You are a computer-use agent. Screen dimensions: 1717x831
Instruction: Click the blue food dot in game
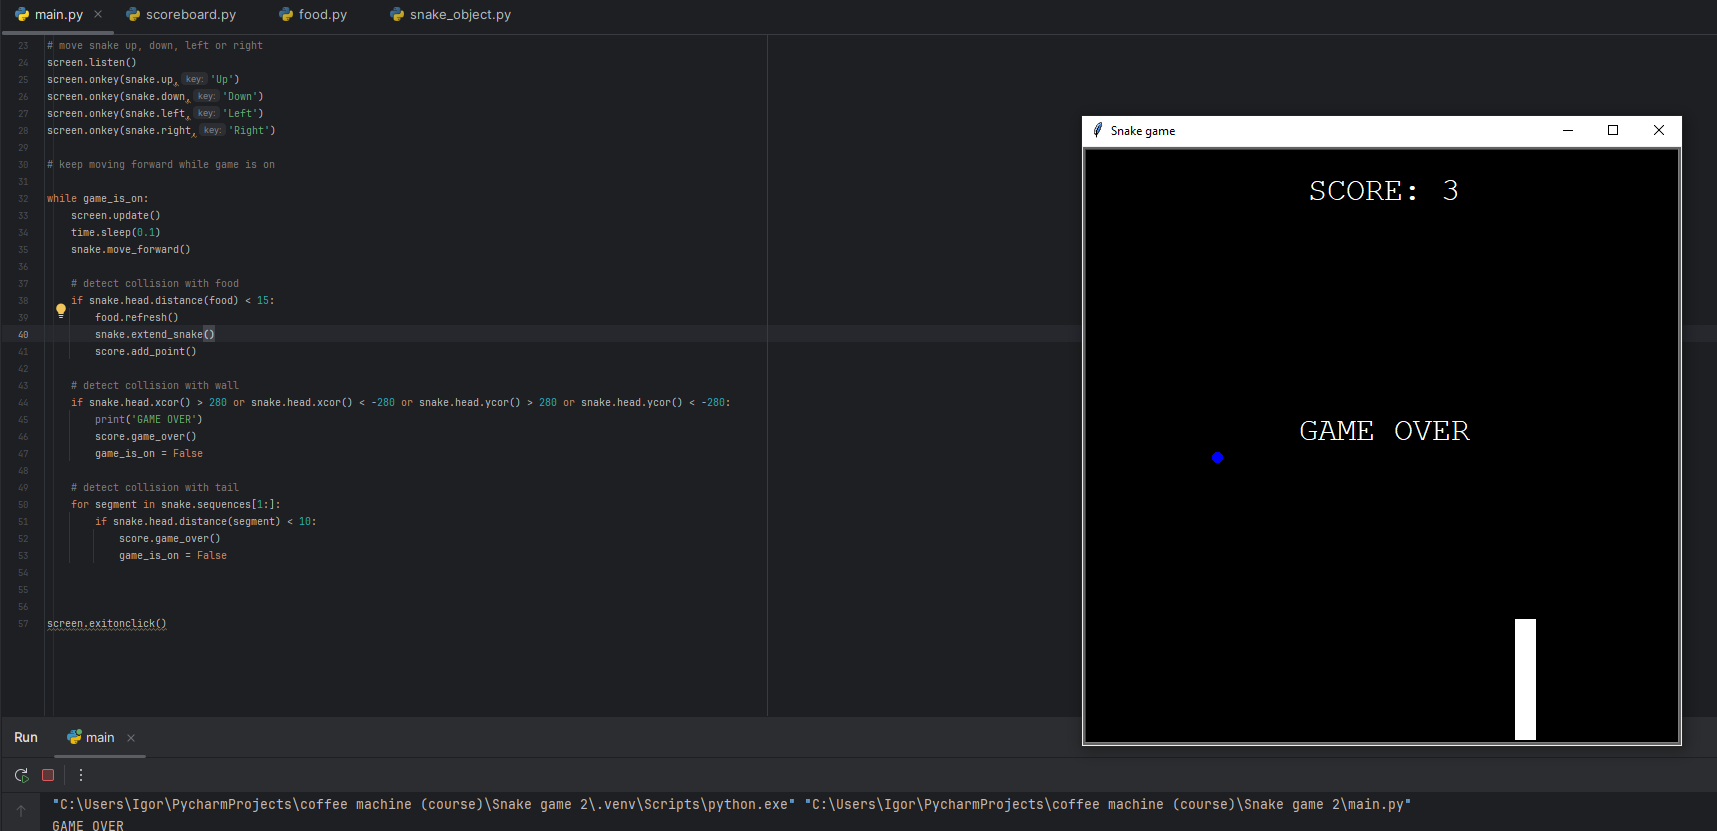pyautogui.click(x=1217, y=458)
